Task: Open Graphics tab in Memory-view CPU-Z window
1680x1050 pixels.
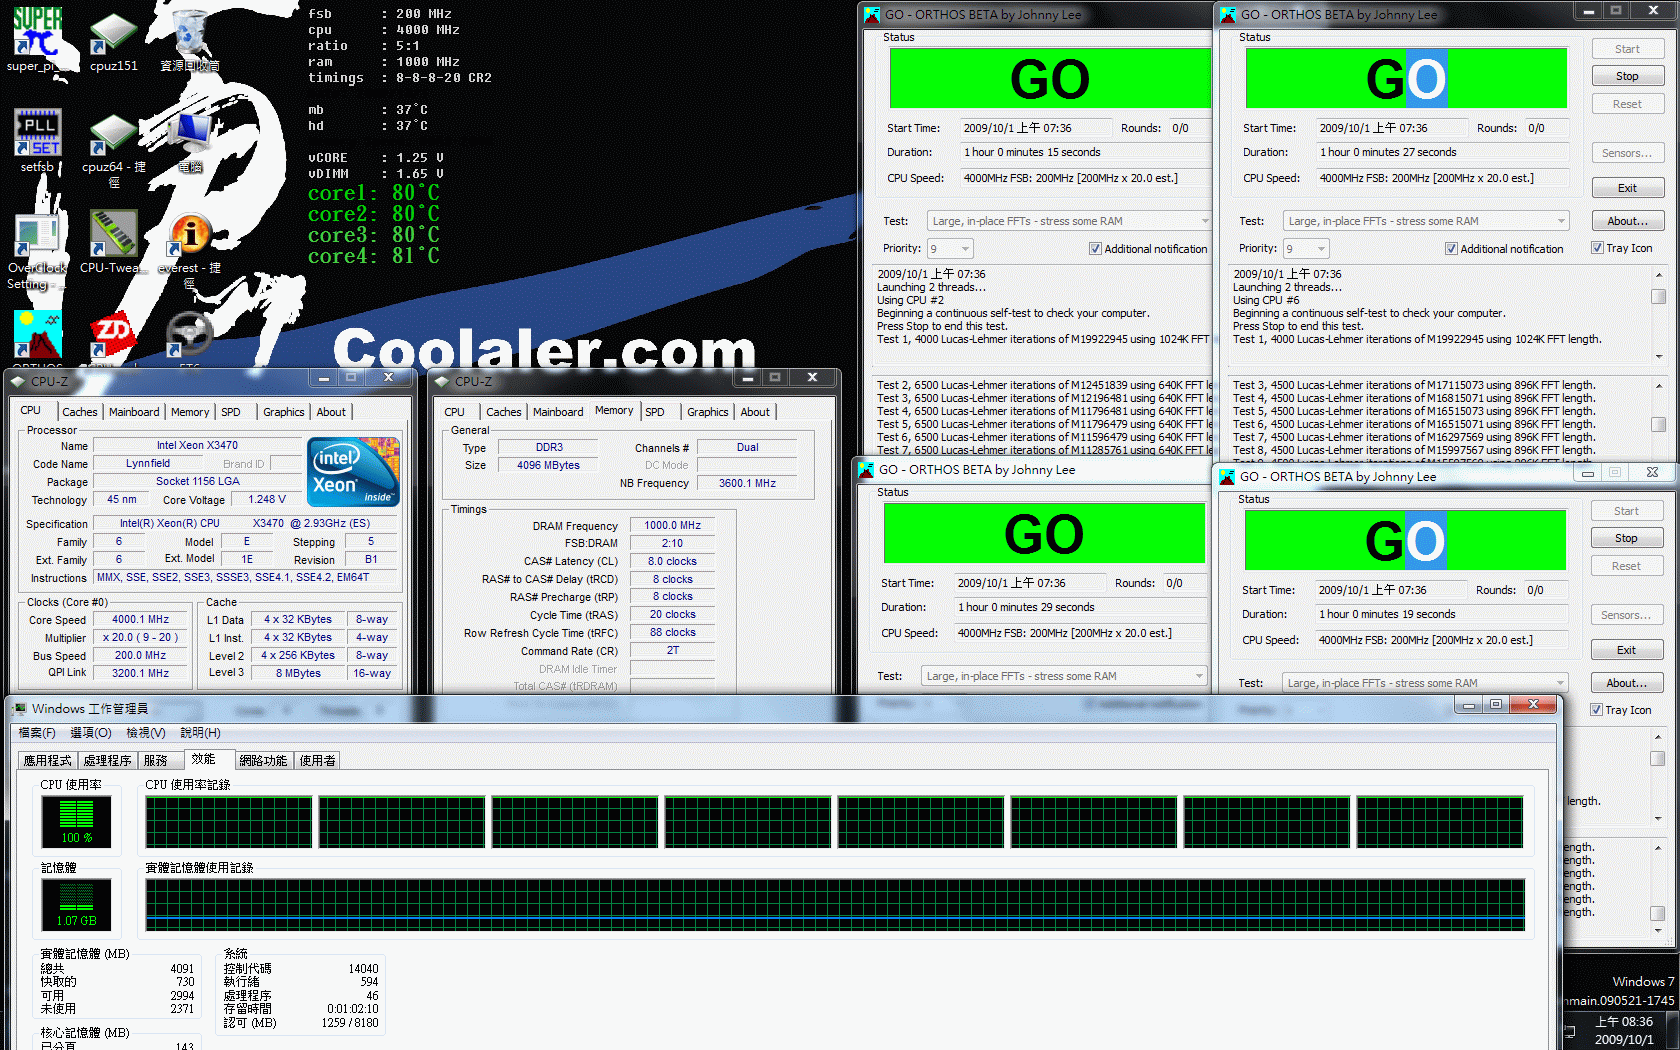Action: point(708,412)
